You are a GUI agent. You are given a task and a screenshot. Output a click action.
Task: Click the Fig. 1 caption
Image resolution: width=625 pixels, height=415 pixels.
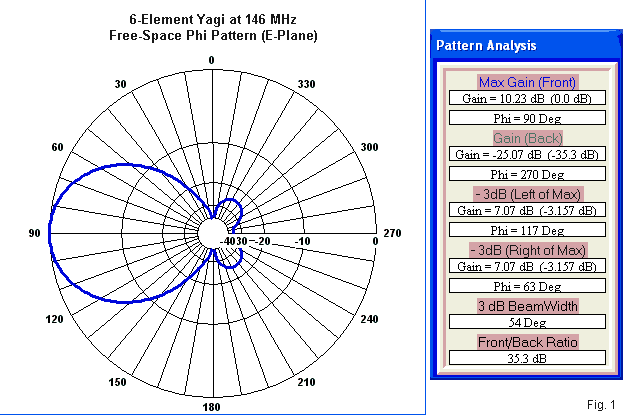(602, 404)
